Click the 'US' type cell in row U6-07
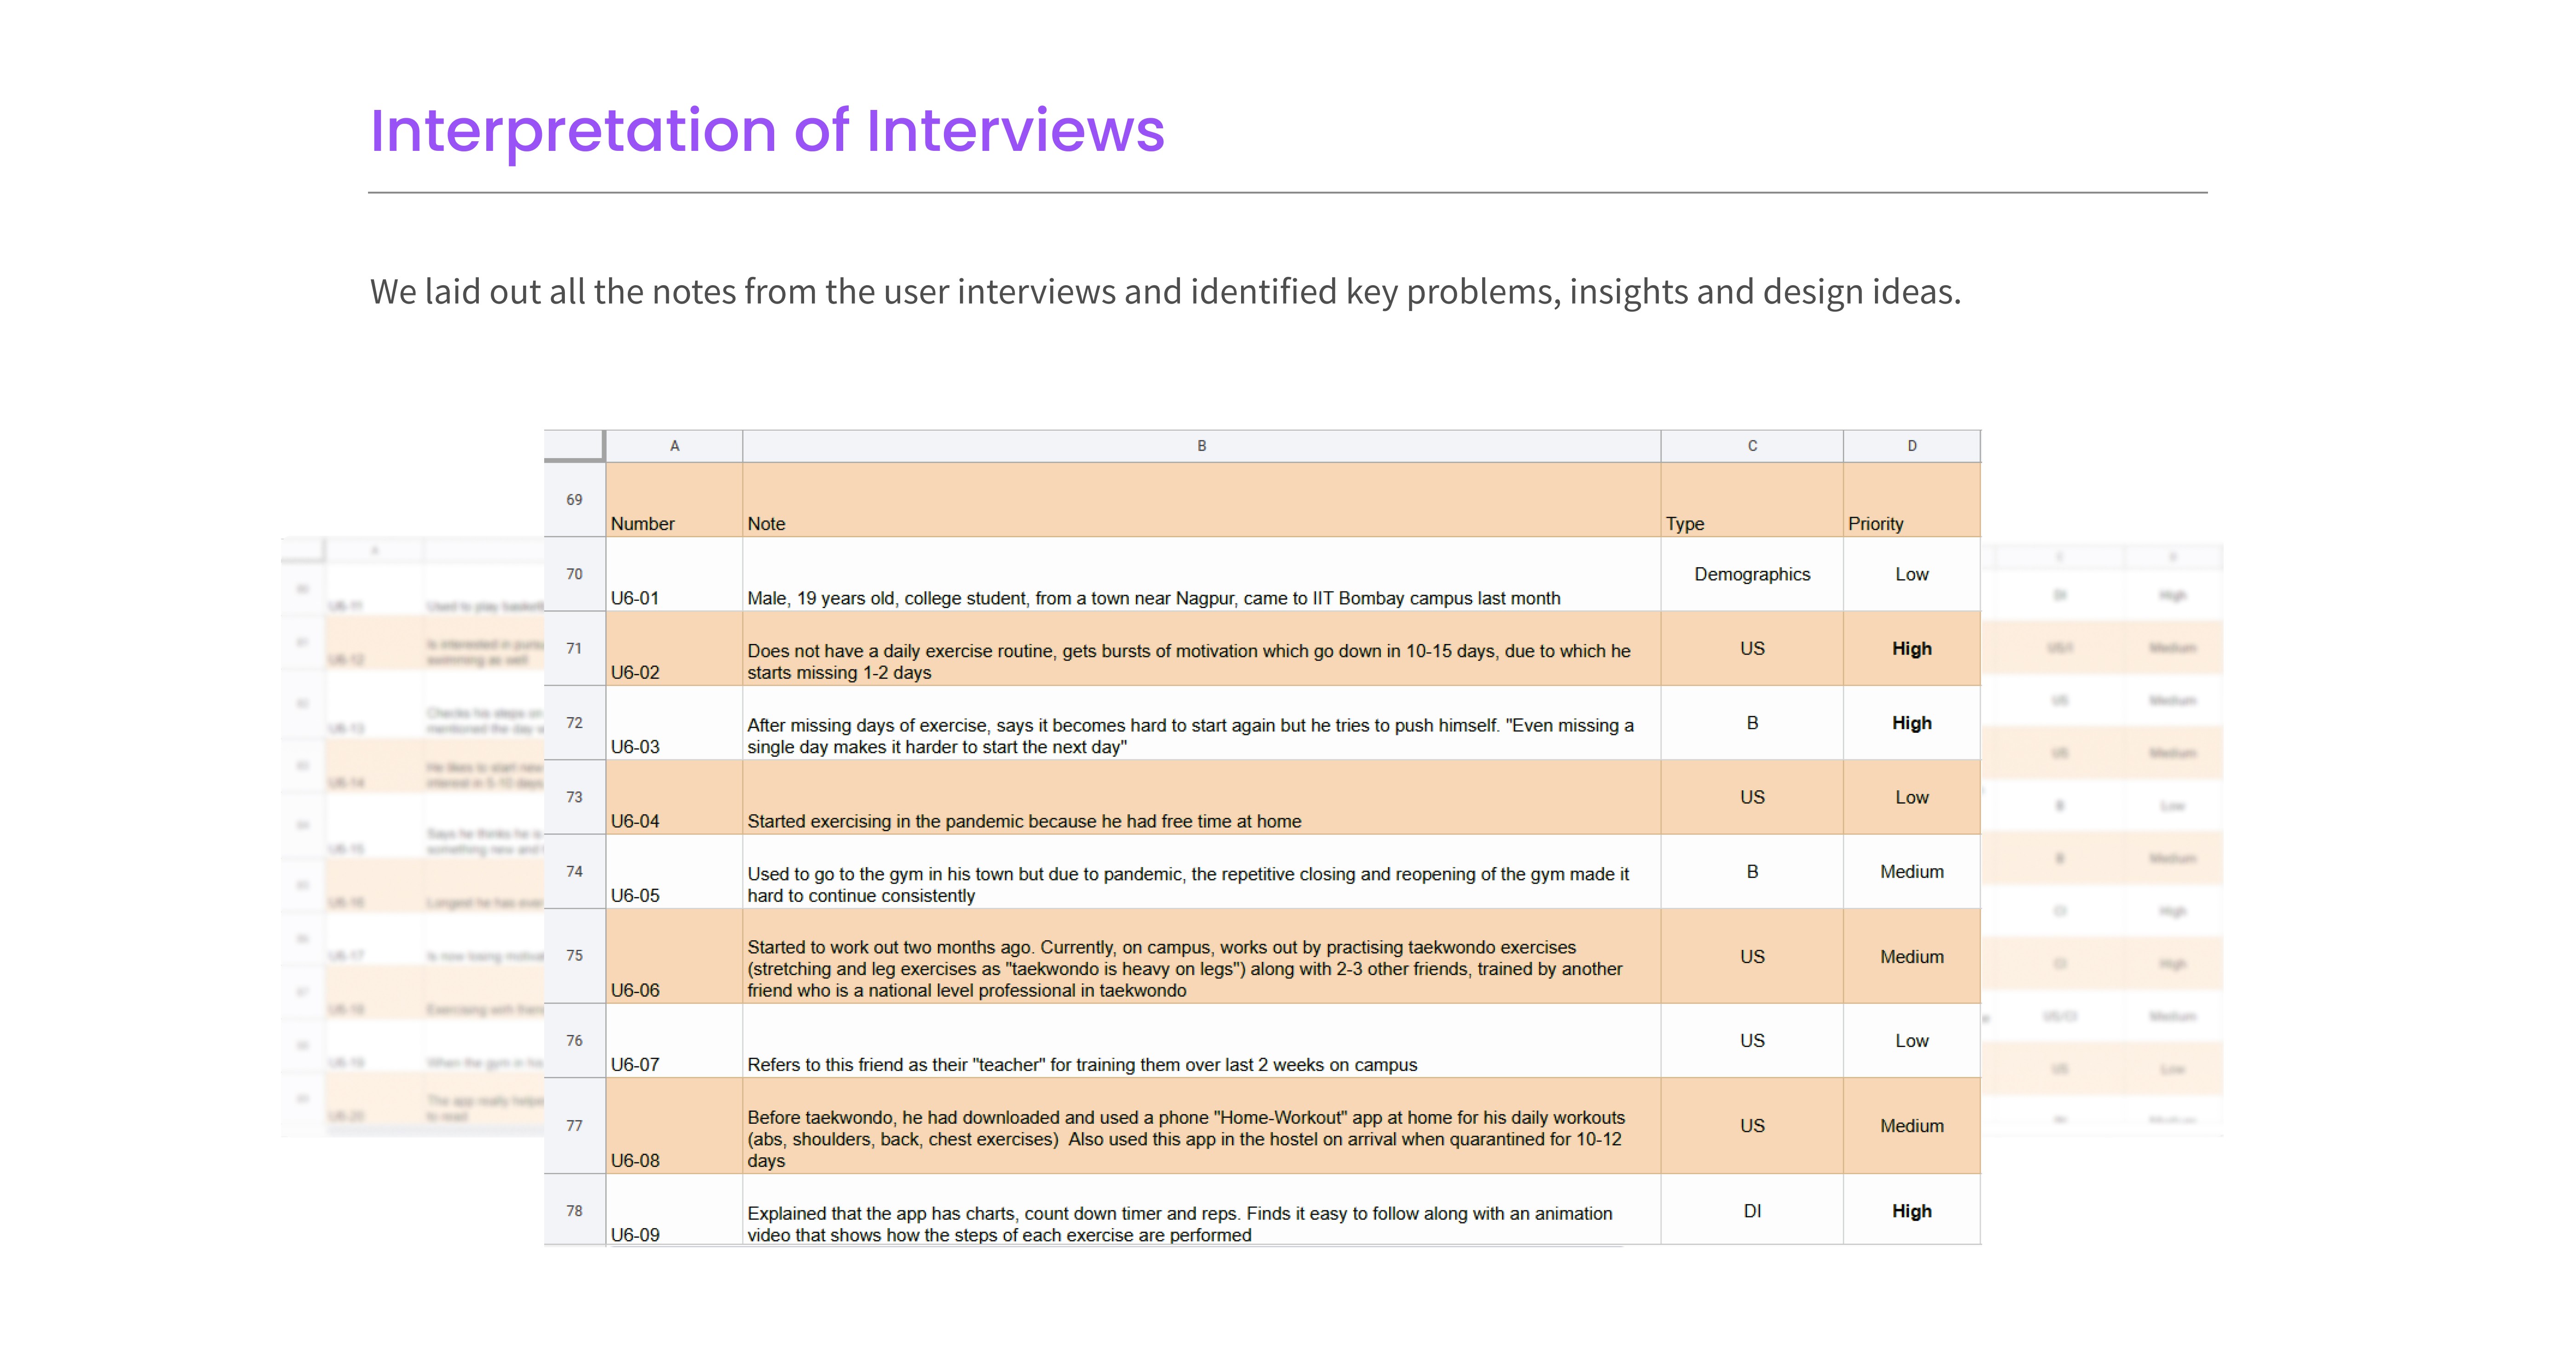The width and height of the screenshot is (2576, 1345). [1751, 1040]
